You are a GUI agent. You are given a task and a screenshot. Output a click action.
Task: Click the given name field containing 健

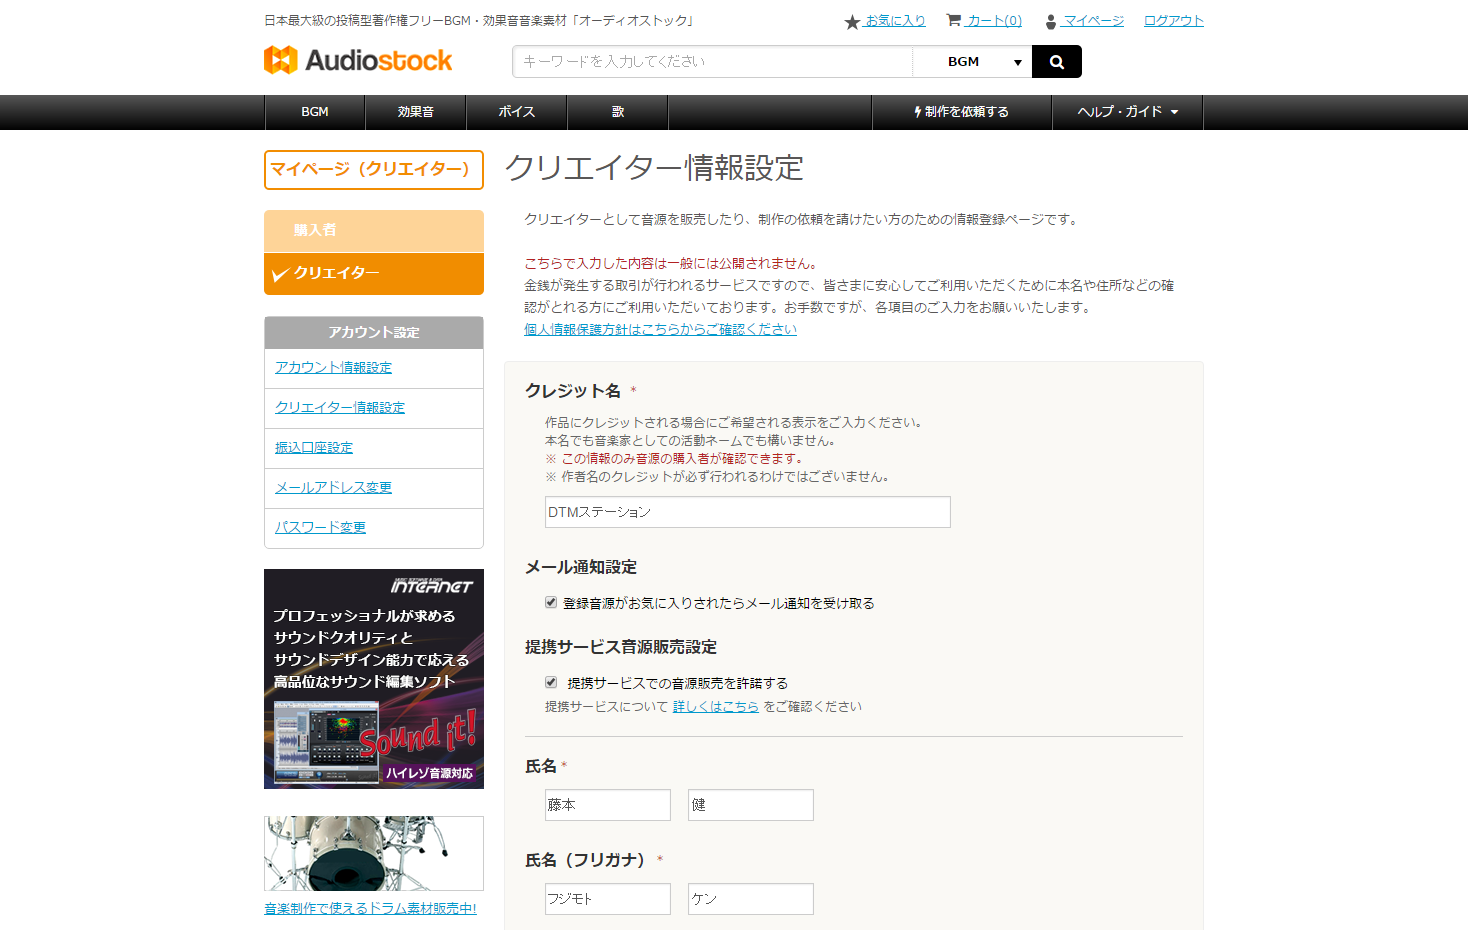point(751,805)
